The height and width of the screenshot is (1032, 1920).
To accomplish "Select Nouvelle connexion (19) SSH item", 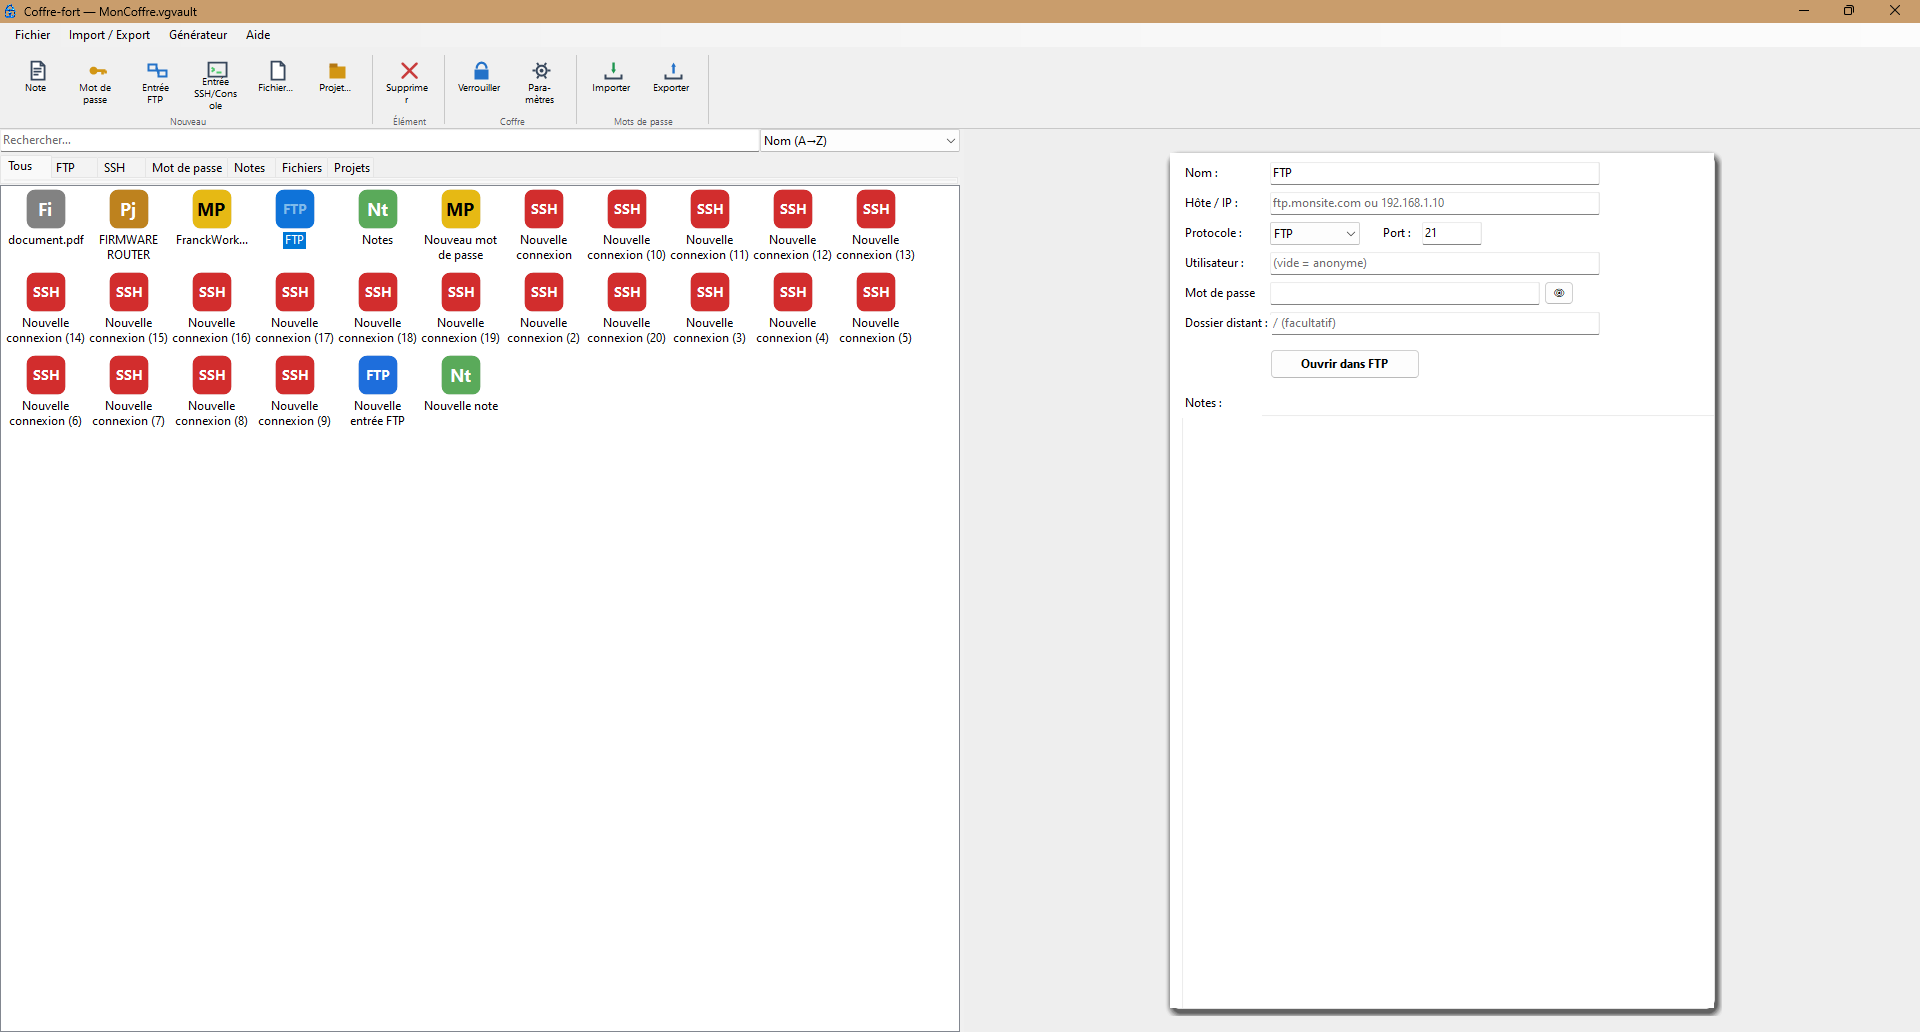I will (461, 309).
